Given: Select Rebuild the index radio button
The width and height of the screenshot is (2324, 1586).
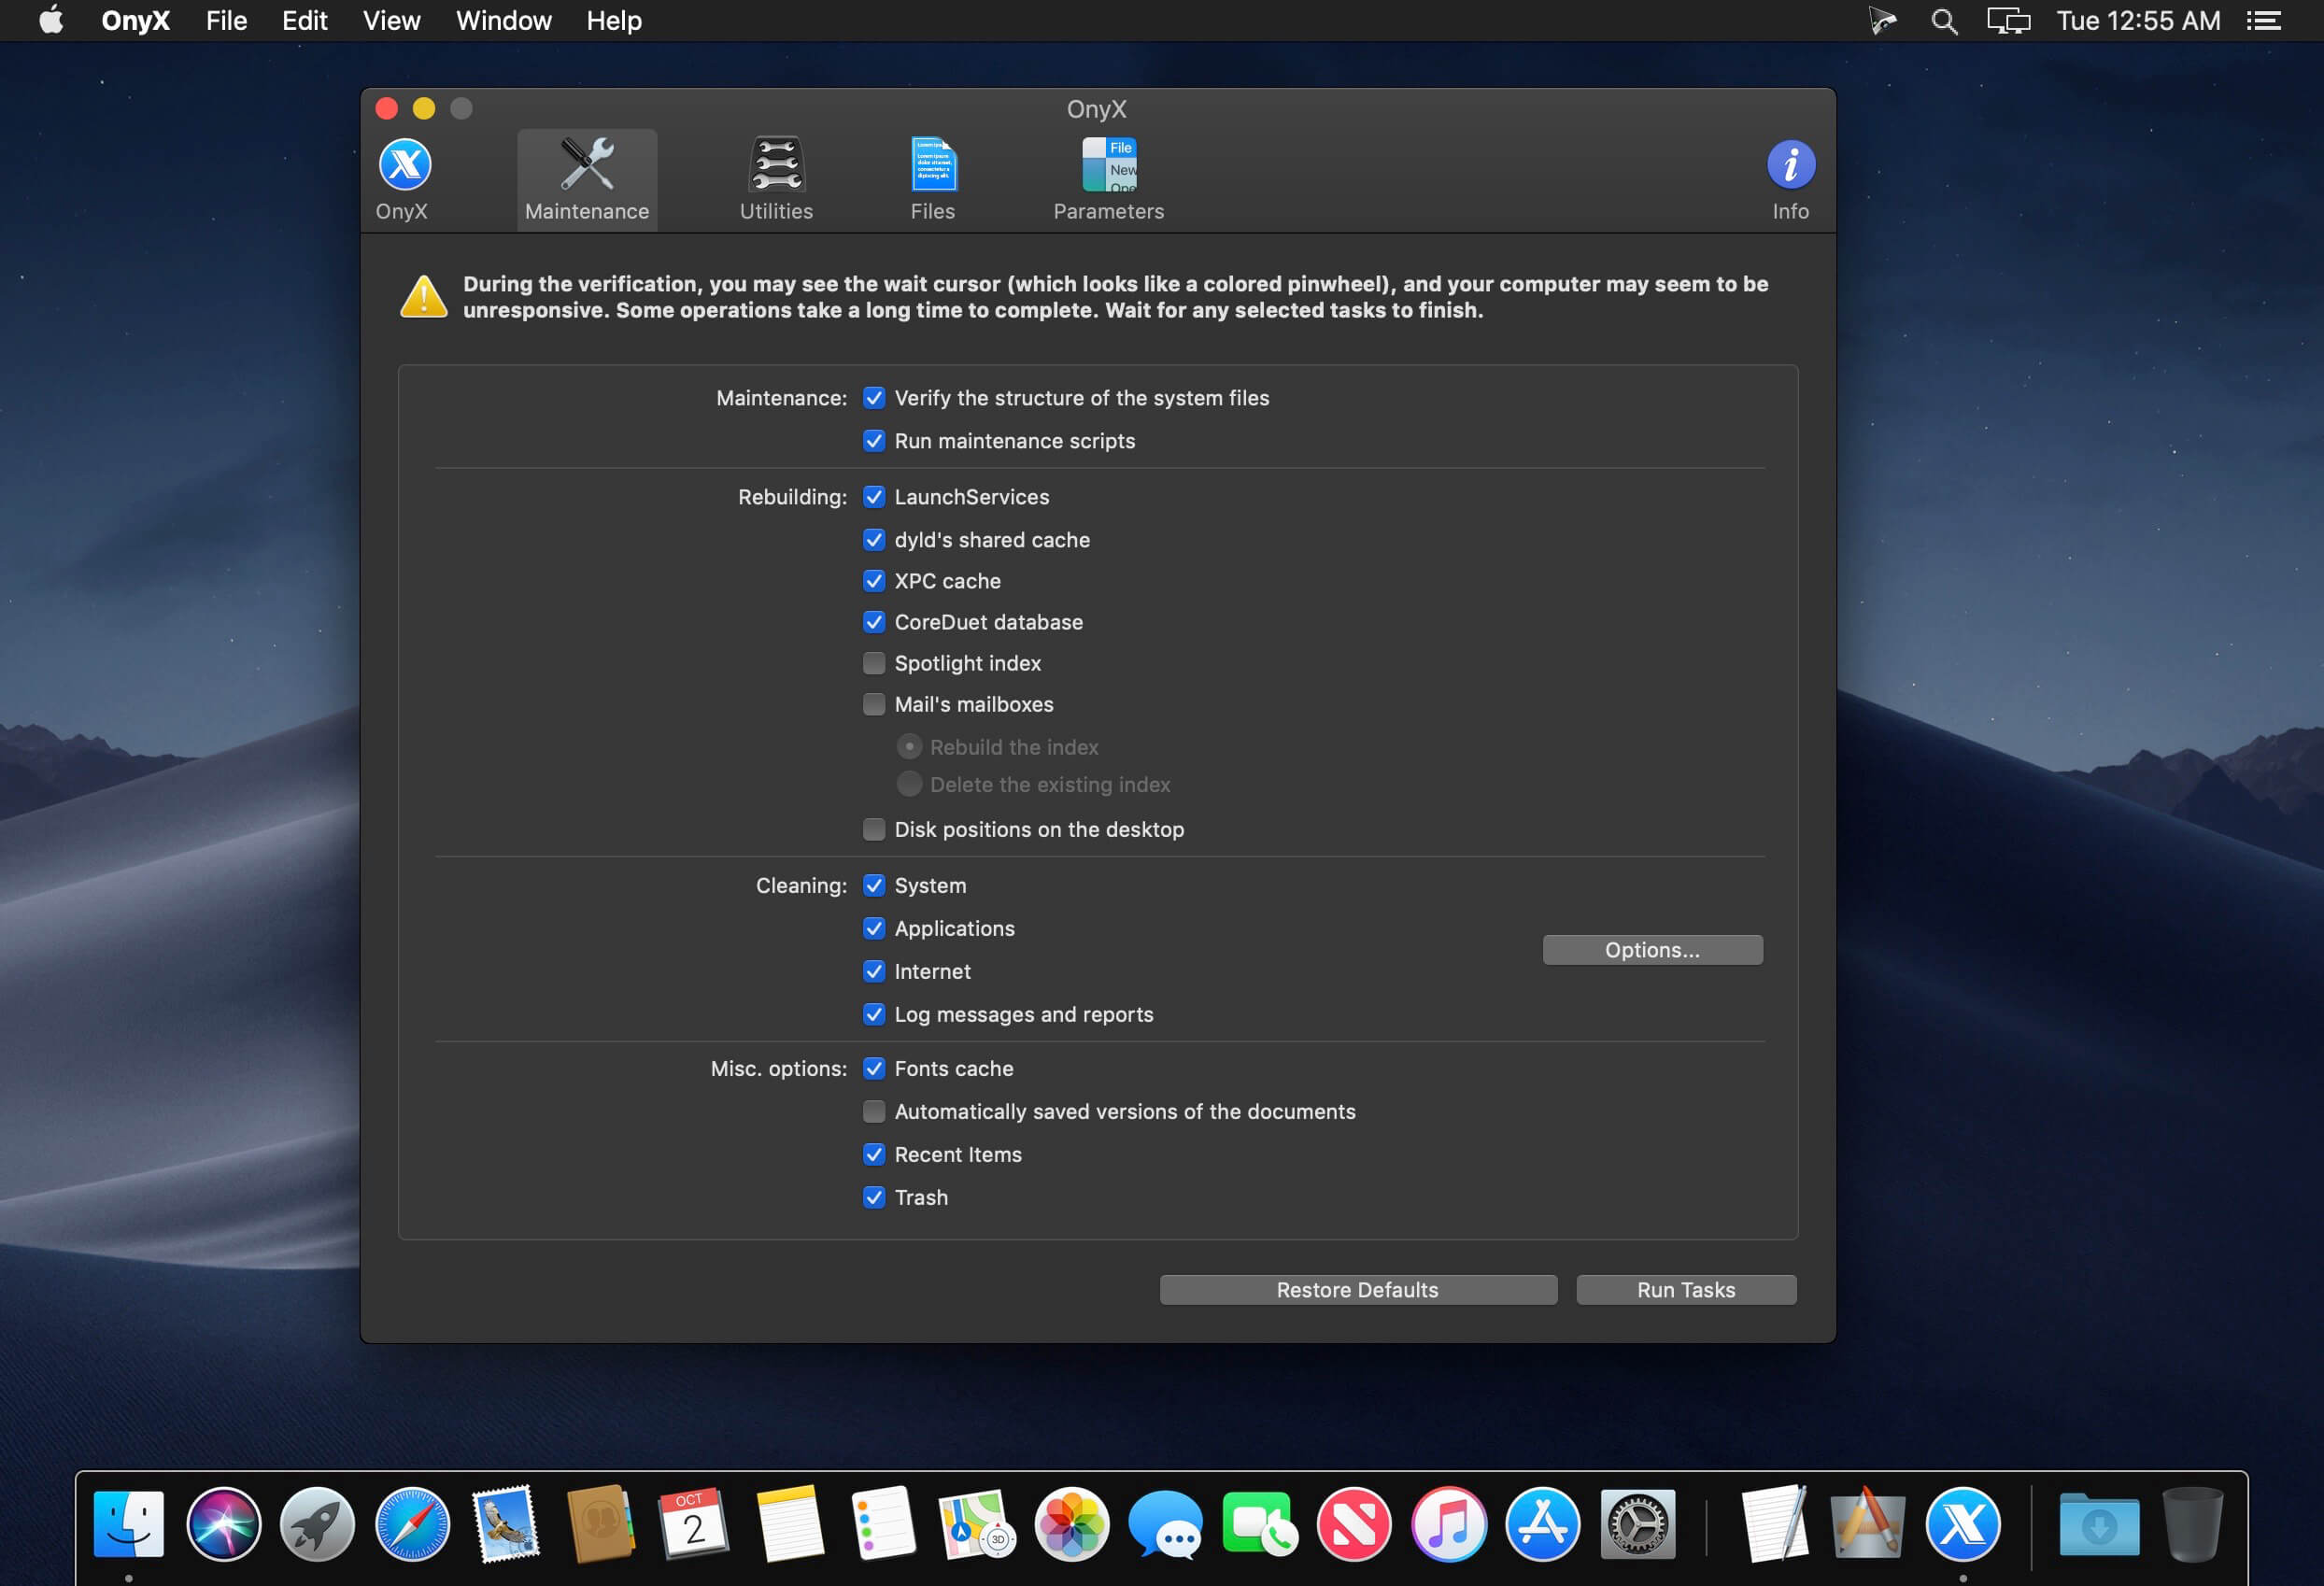Looking at the screenshot, I should pos(908,745).
